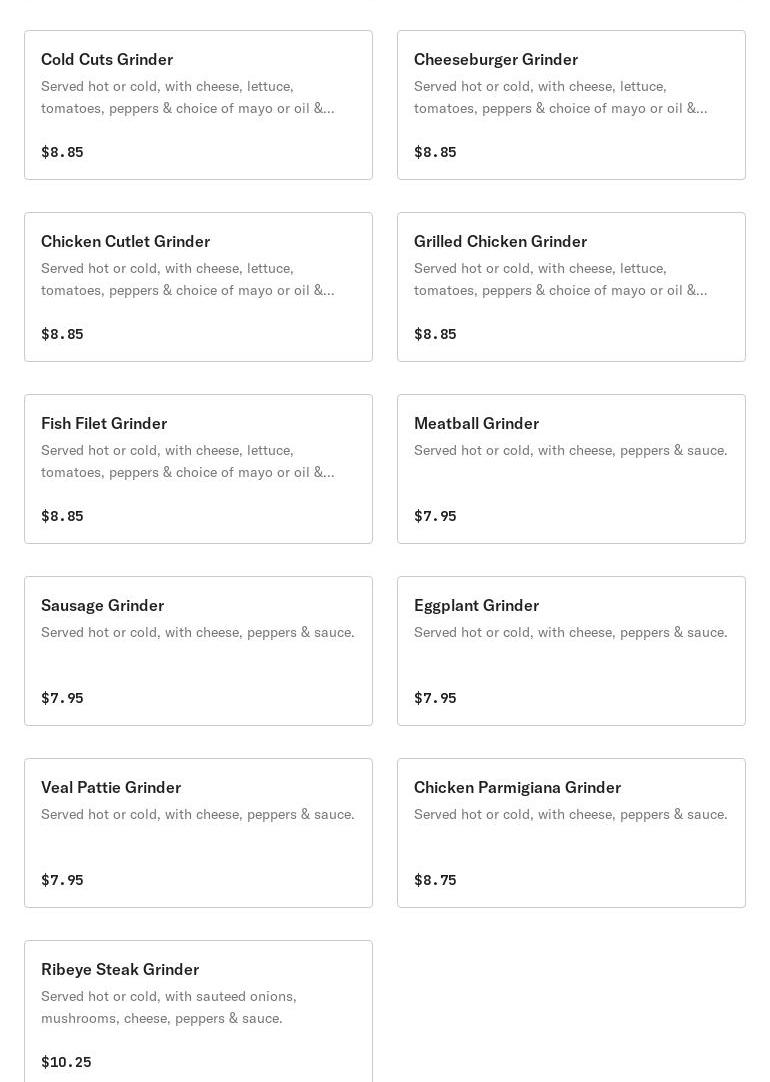
Task: Click the $10.25 price for Ribeye Steak
Action: point(66,1062)
